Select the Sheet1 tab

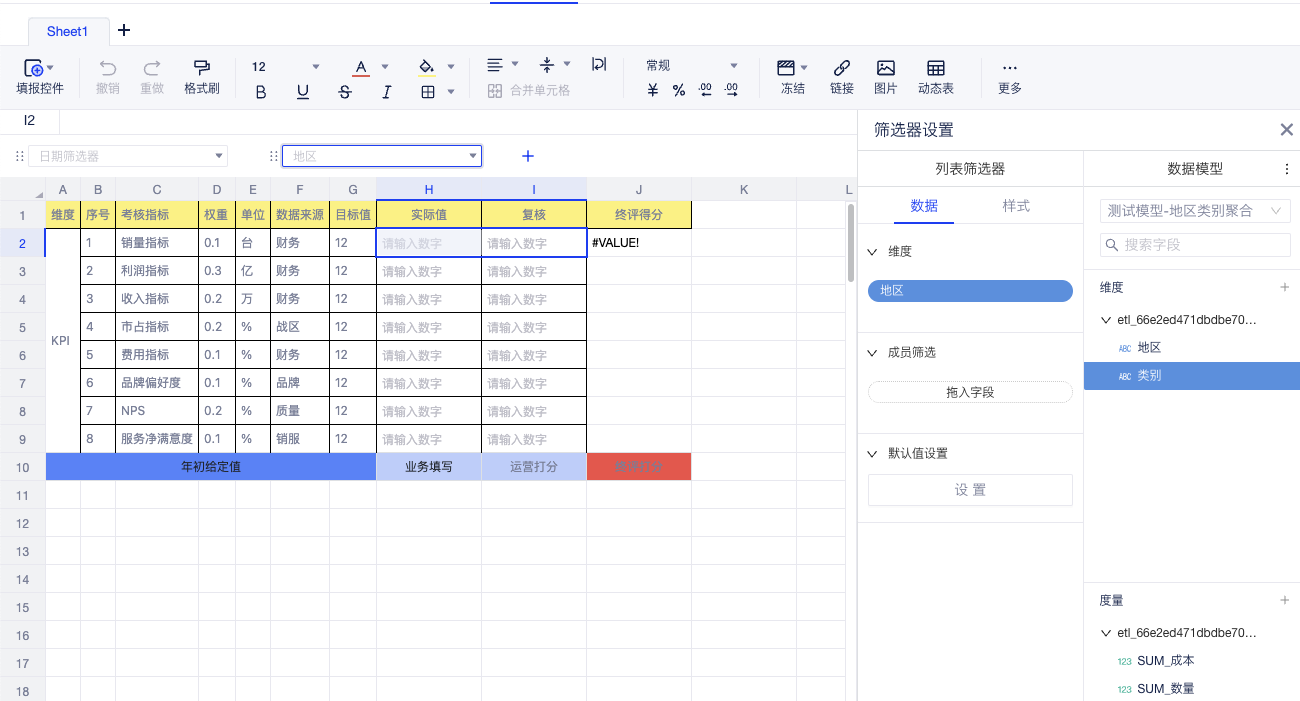(x=67, y=31)
